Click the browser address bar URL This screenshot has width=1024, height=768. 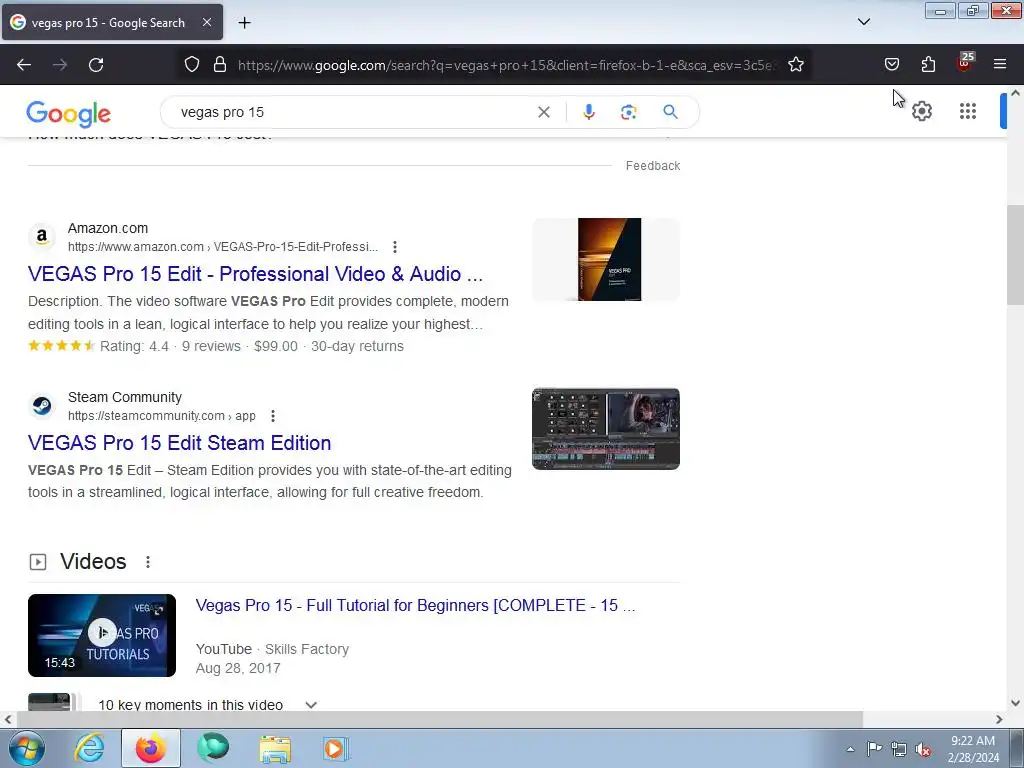coord(506,65)
